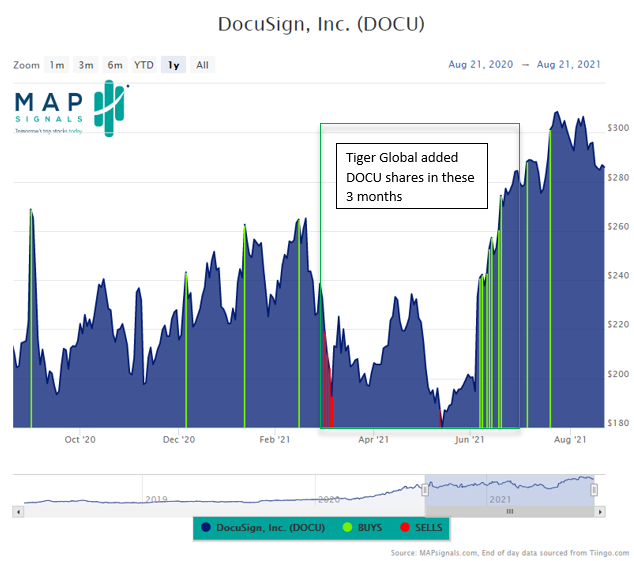
Task: Toggle BUYS series in legend
Action: 362,527
